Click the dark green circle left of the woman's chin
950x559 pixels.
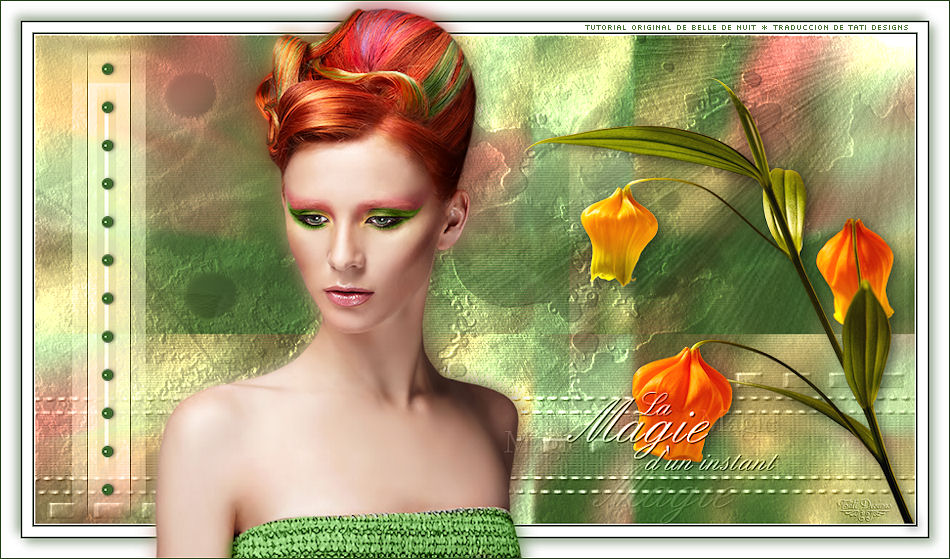point(211,295)
